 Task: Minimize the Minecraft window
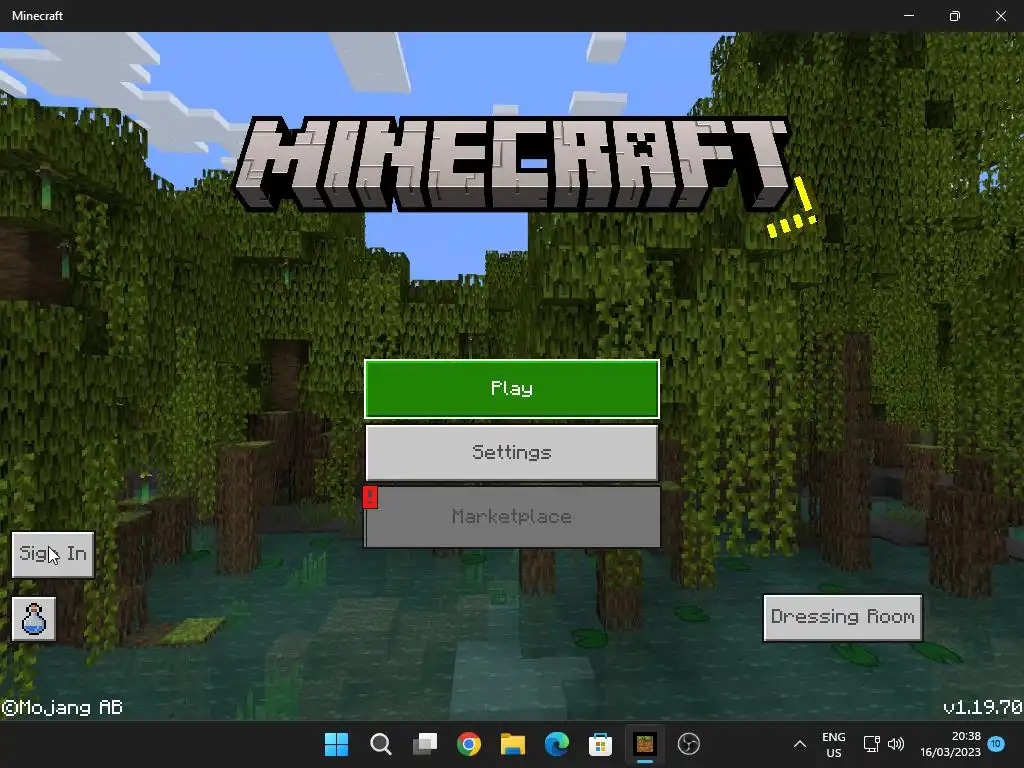tap(909, 16)
